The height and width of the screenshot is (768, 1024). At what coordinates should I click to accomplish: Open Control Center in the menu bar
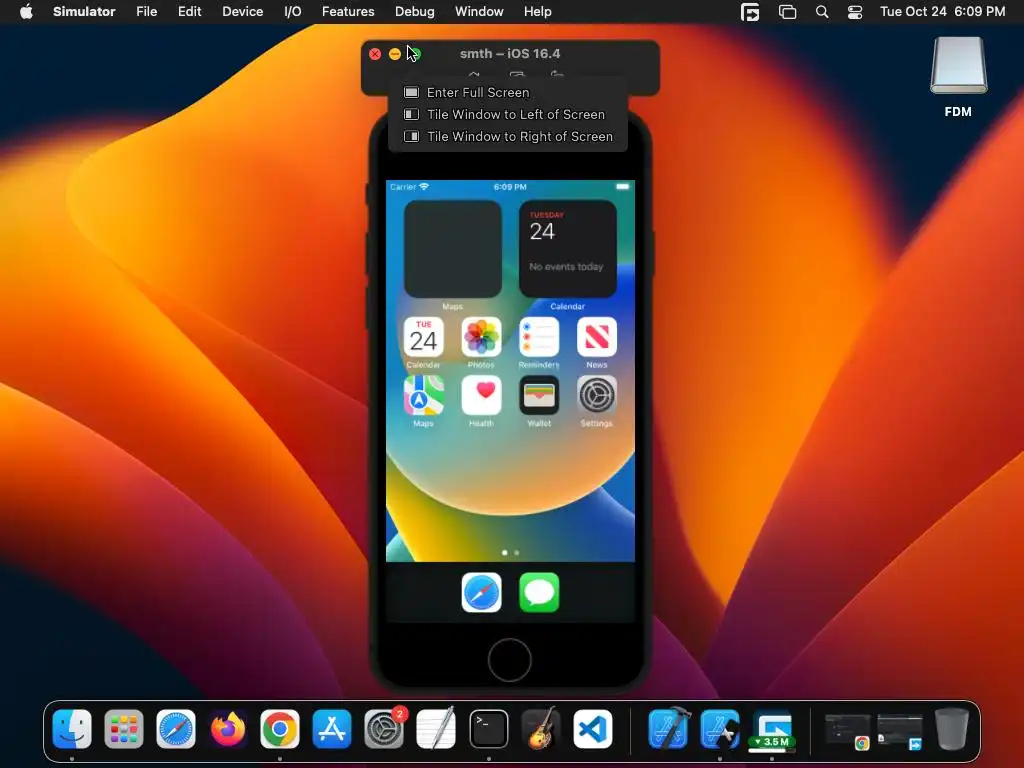pos(855,12)
